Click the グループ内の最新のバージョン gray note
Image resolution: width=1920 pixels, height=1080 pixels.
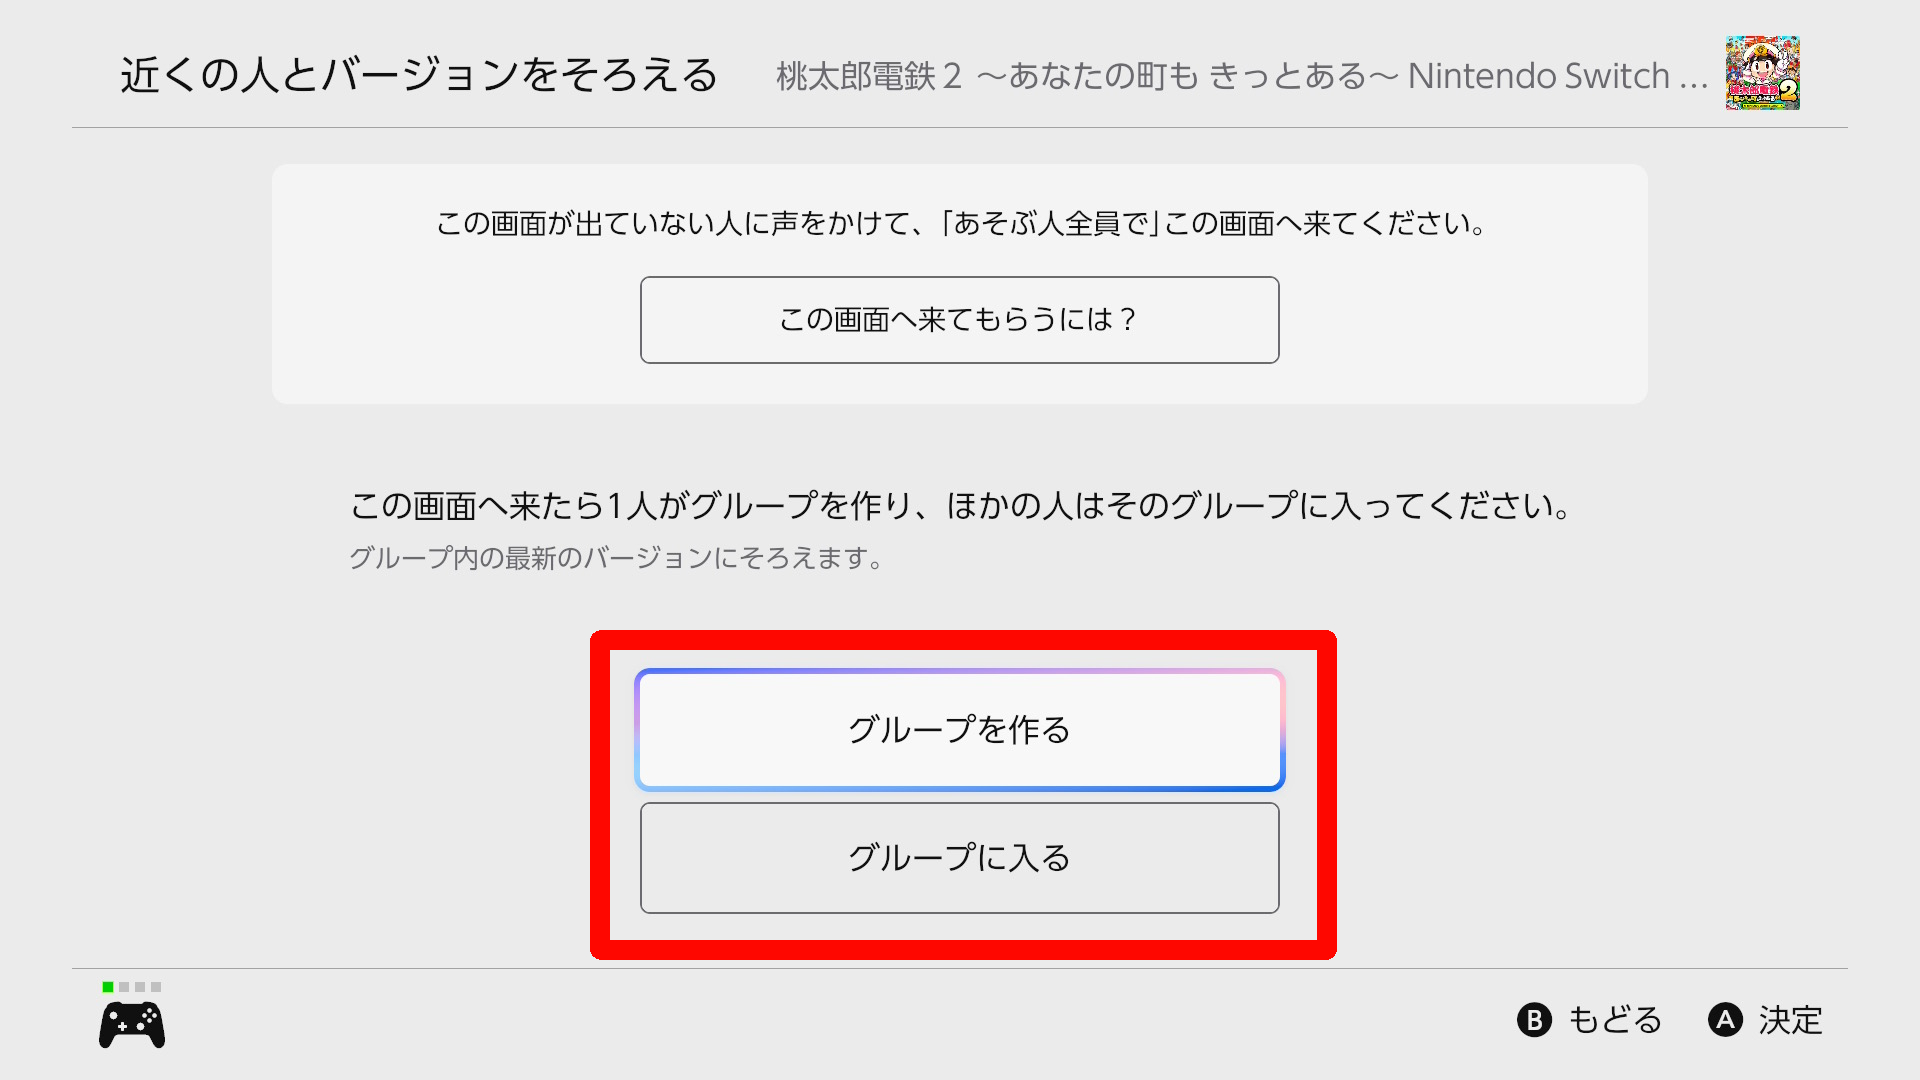click(x=616, y=558)
